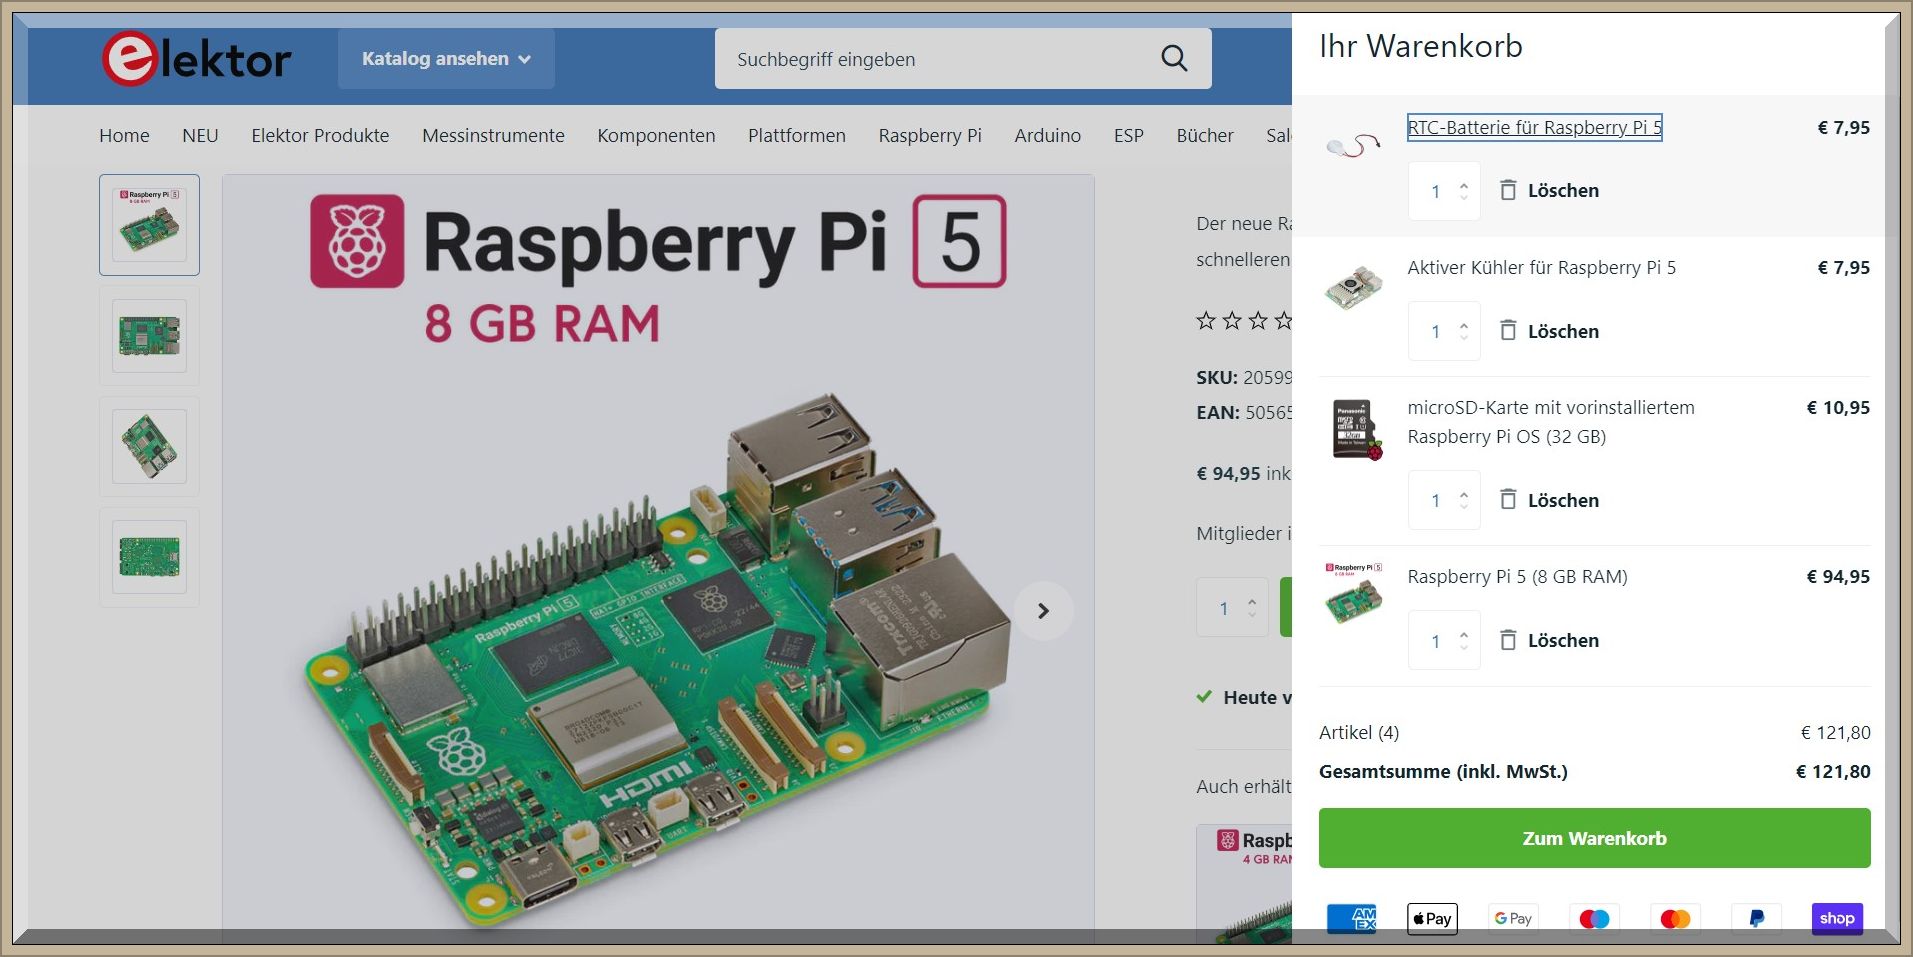The height and width of the screenshot is (957, 1913).
Task: Click the Shop Pay icon
Action: [x=1837, y=918]
